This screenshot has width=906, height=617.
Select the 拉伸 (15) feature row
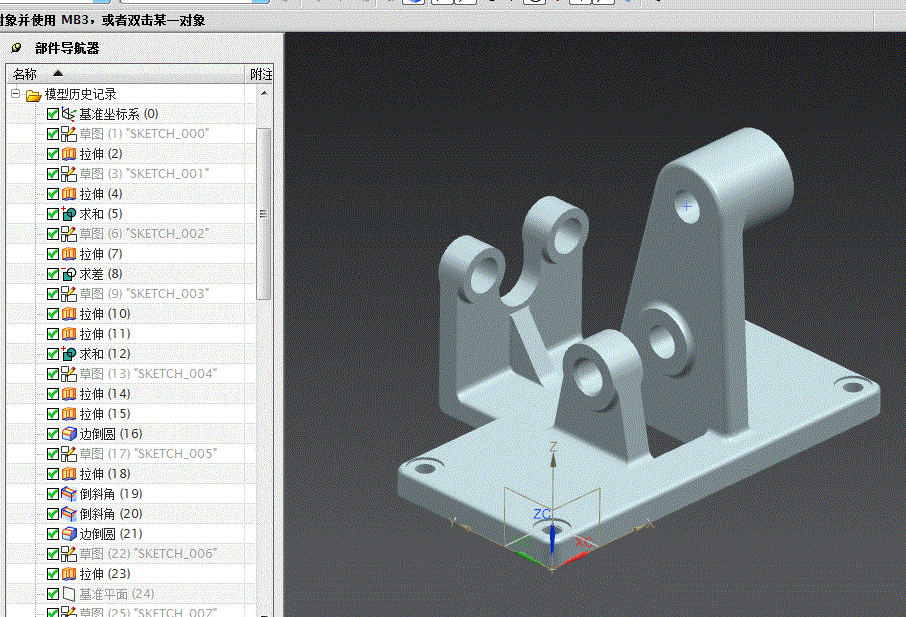(x=131, y=414)
